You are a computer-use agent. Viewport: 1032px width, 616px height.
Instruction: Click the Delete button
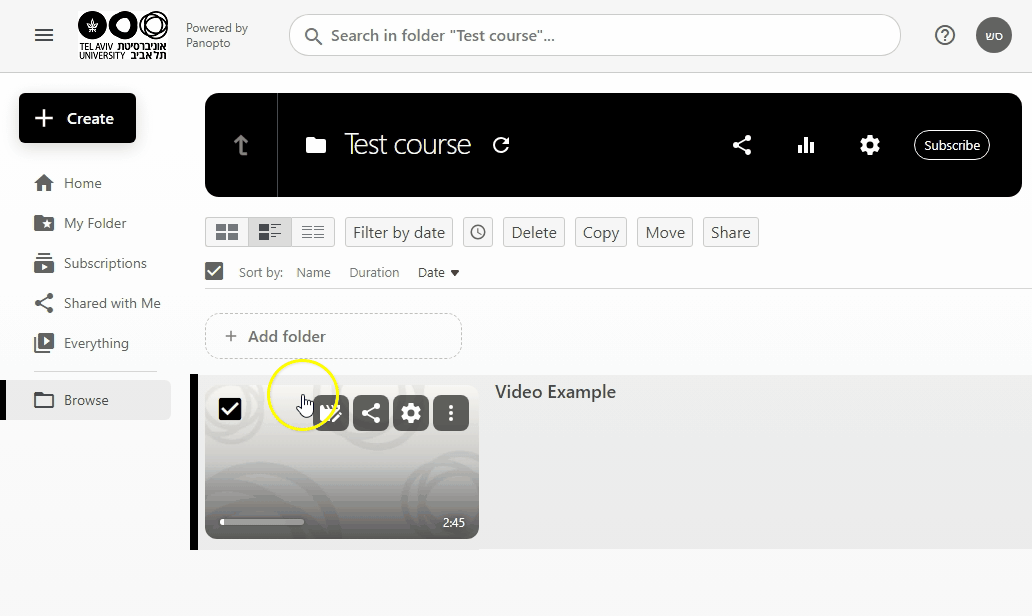pyautogui.click(x=534, y=232)
